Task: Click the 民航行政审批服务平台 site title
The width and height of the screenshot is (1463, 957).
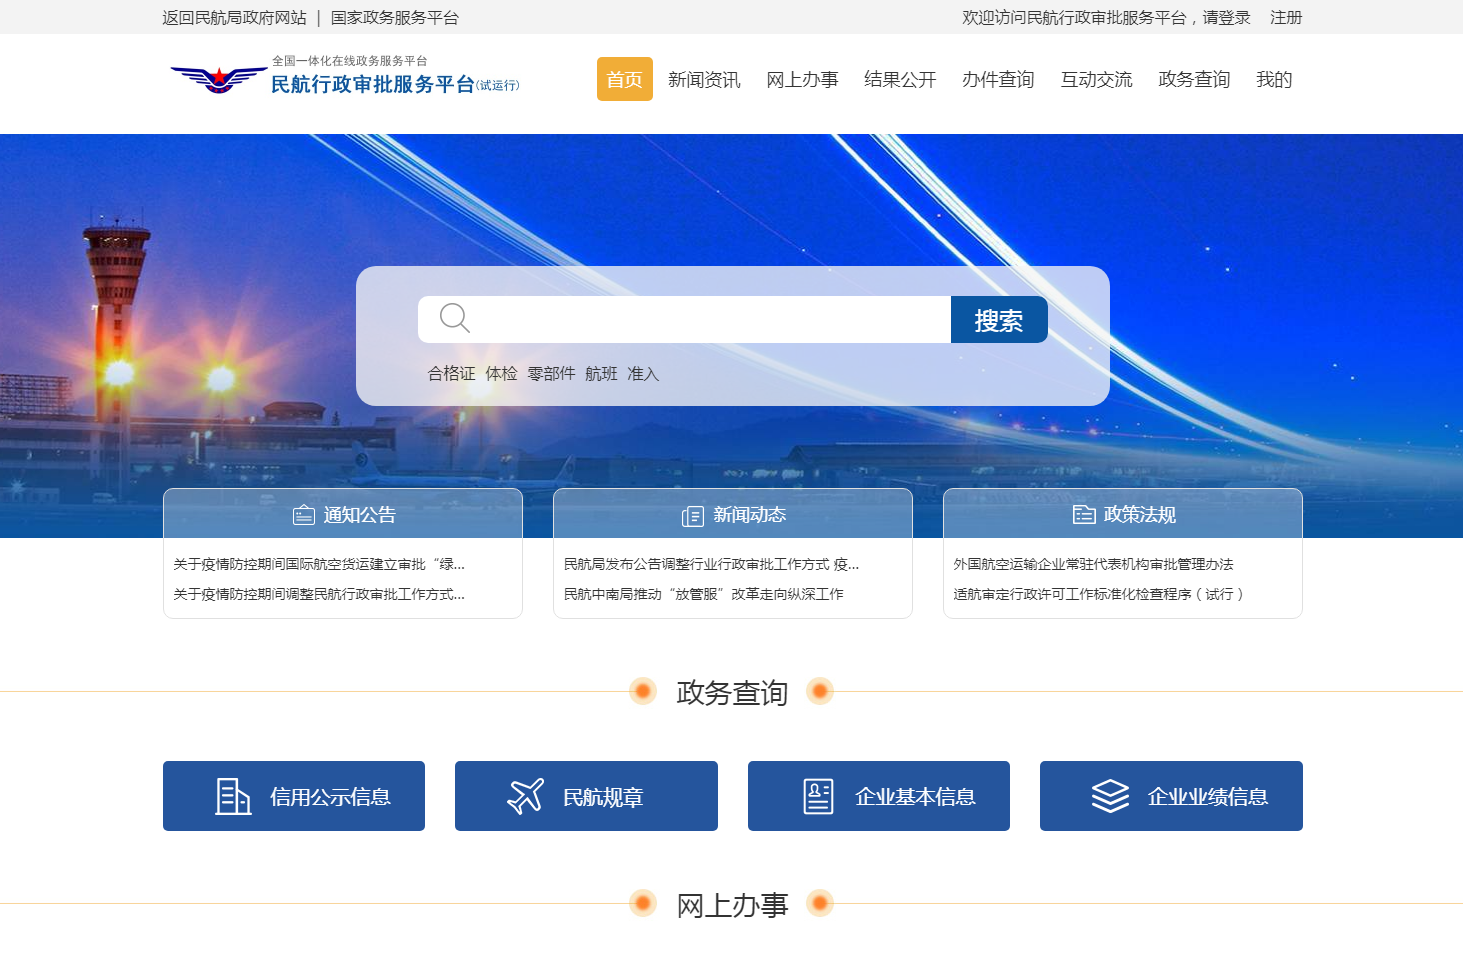Action: point(373,85)
